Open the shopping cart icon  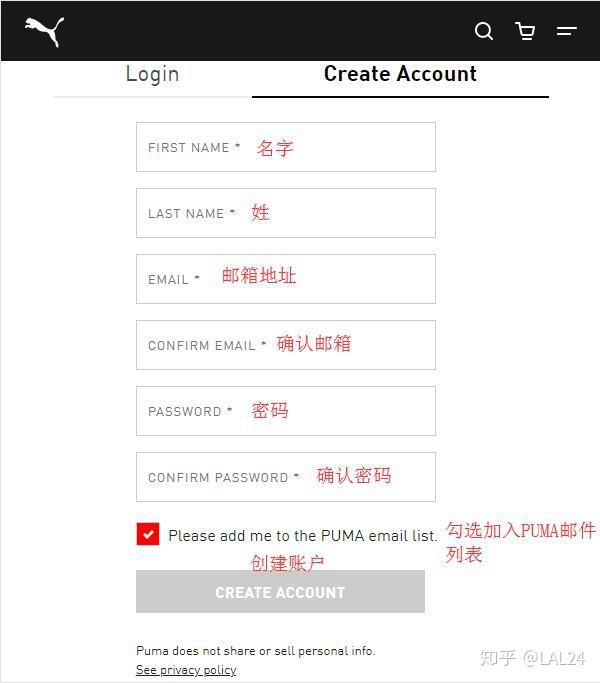525,31
